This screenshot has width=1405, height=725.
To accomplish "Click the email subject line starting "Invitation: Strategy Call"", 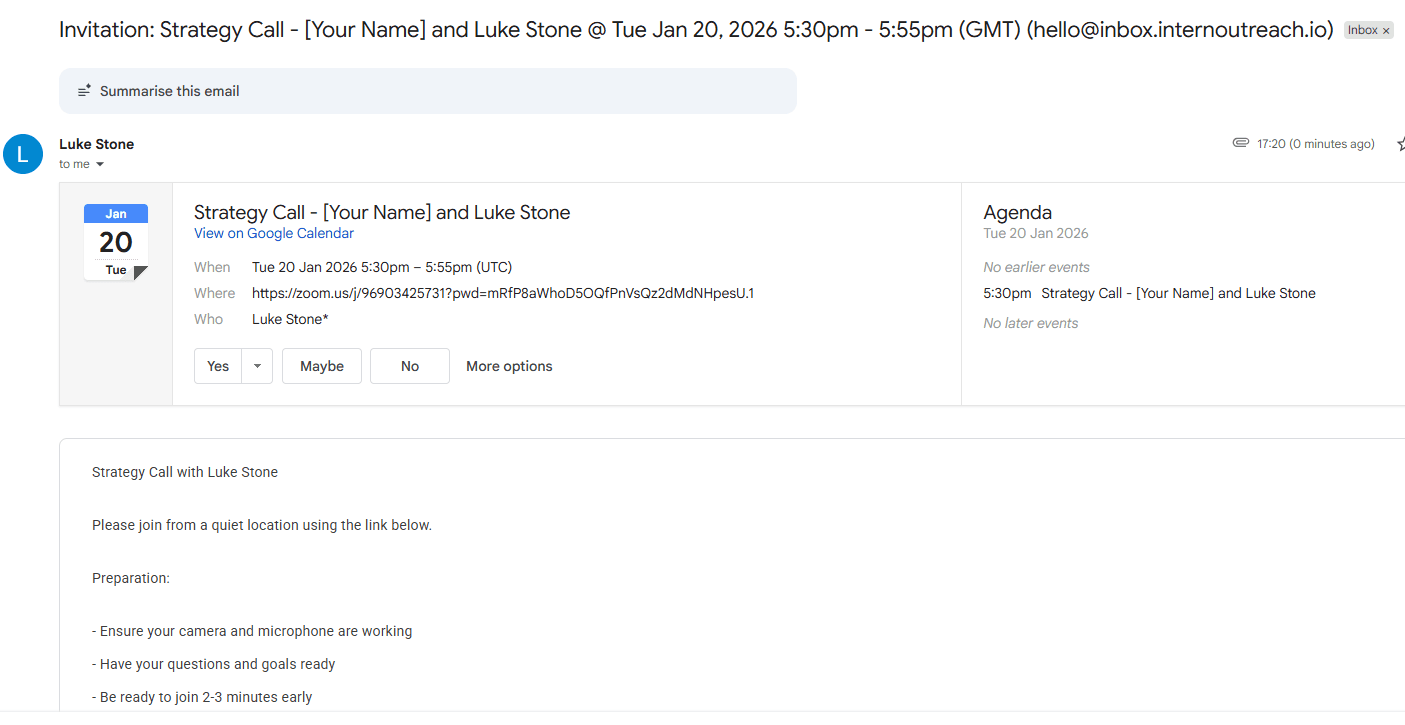I will coord(696,30).
